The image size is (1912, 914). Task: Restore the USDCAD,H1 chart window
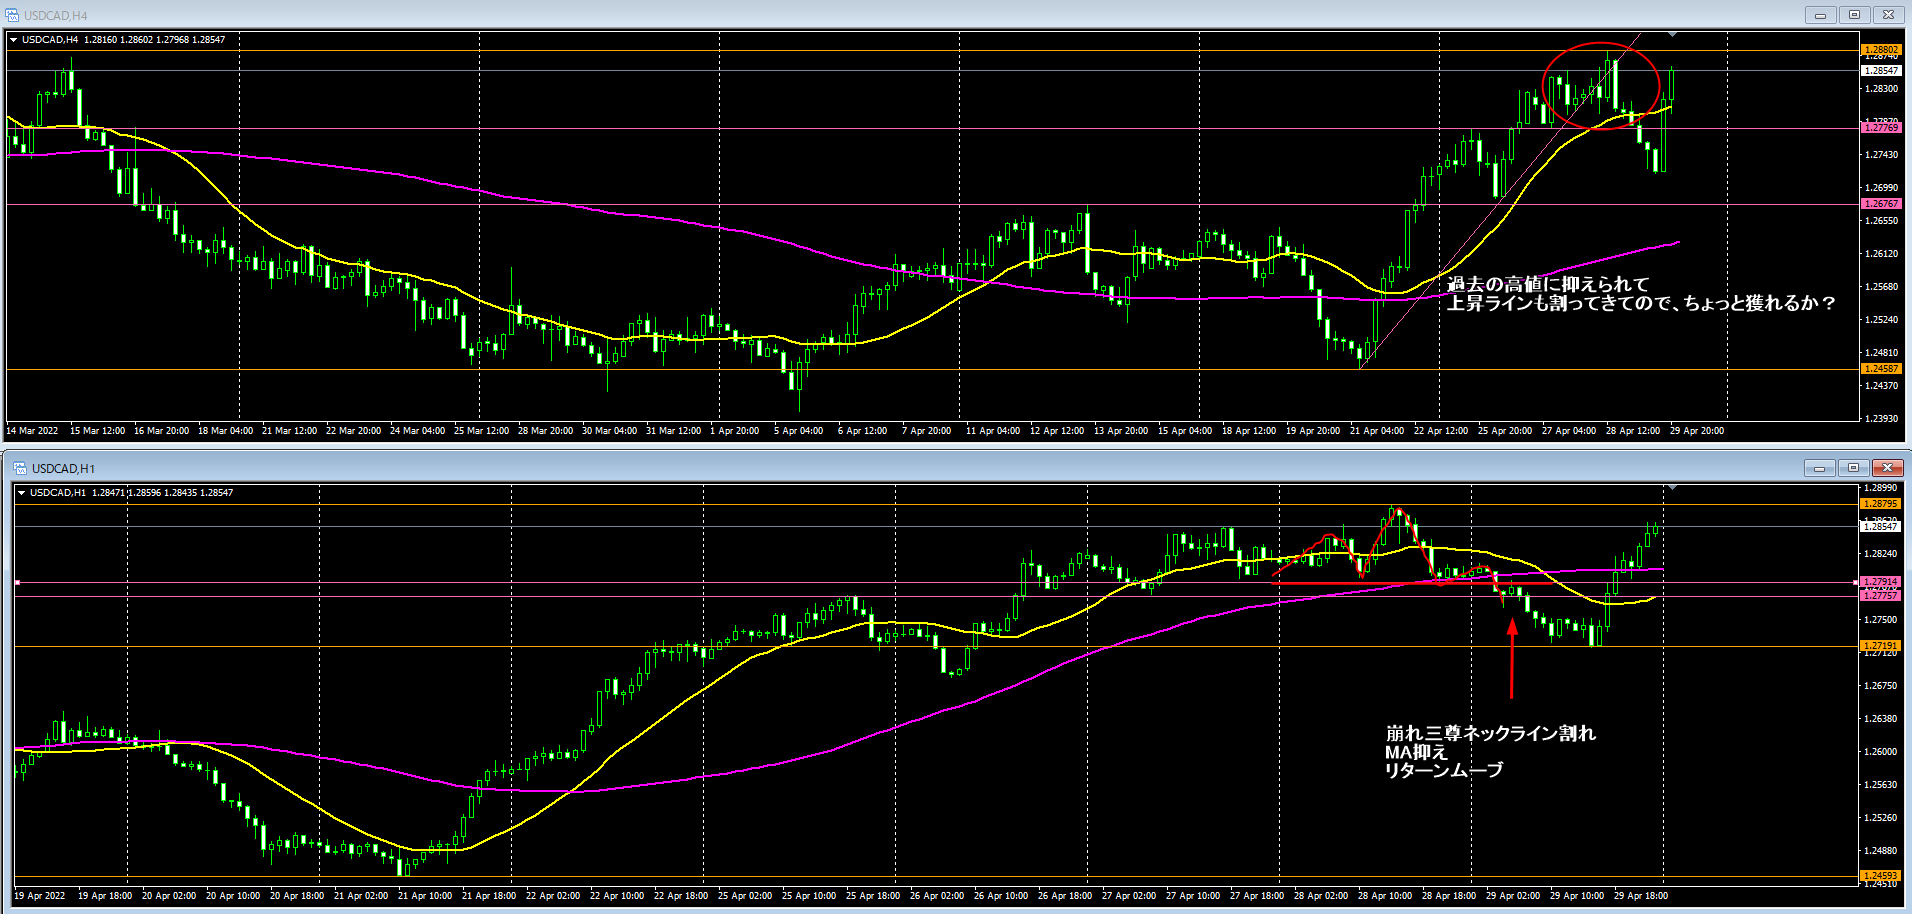pos(1853,468)
